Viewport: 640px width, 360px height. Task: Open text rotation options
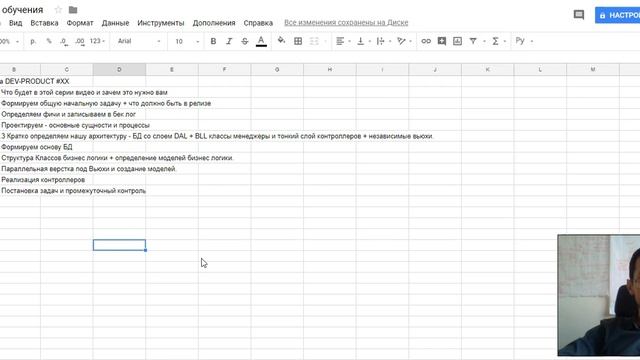401,41
